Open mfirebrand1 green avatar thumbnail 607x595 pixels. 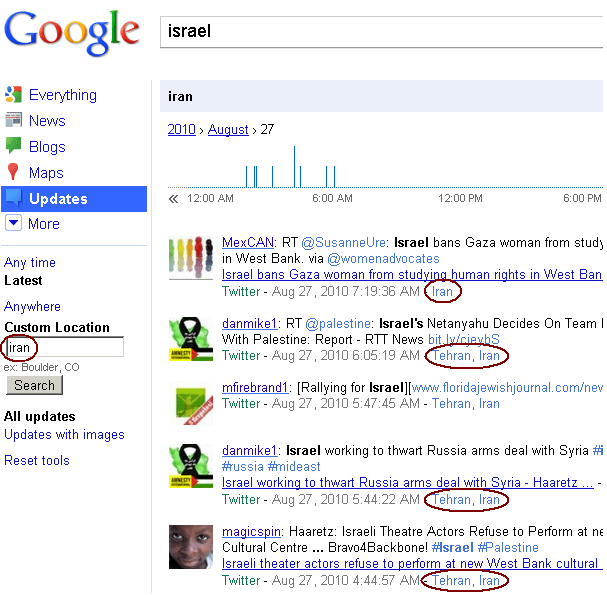pyautogui.click(x=191, y=403)
